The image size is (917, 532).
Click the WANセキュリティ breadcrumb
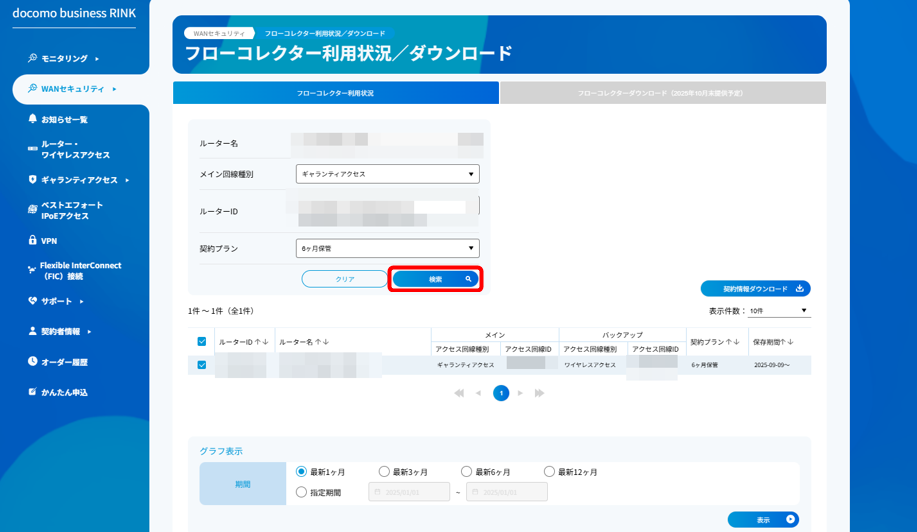click(219, 33)
